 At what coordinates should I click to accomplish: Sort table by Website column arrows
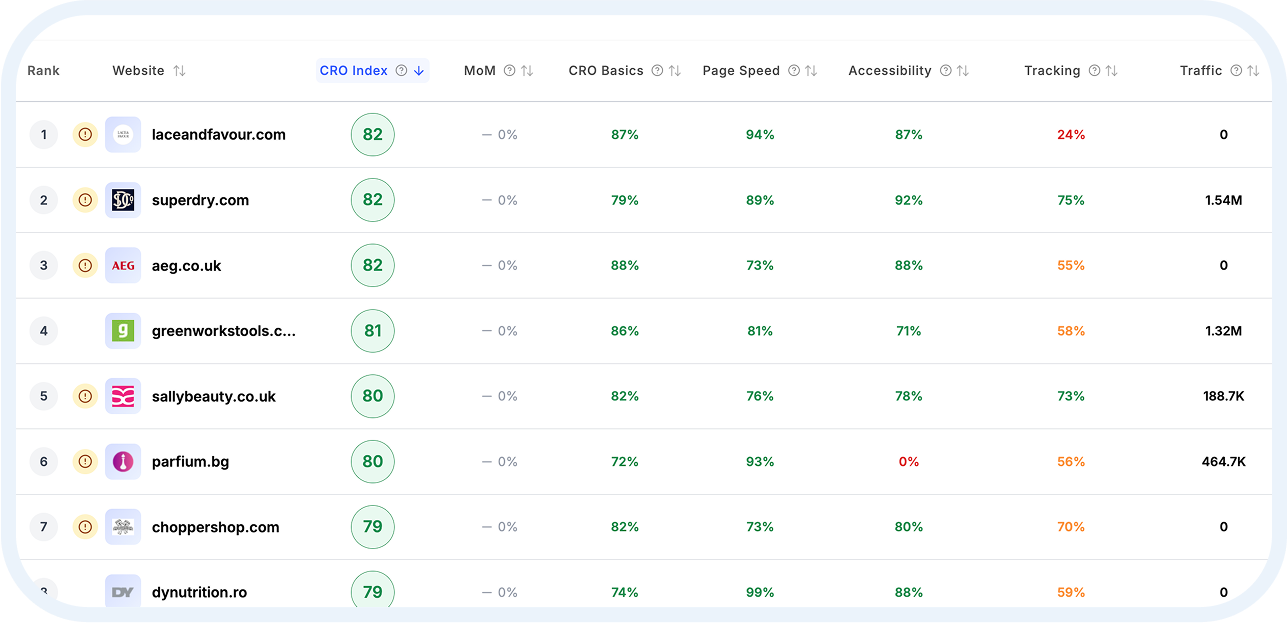tap(179, 70)
